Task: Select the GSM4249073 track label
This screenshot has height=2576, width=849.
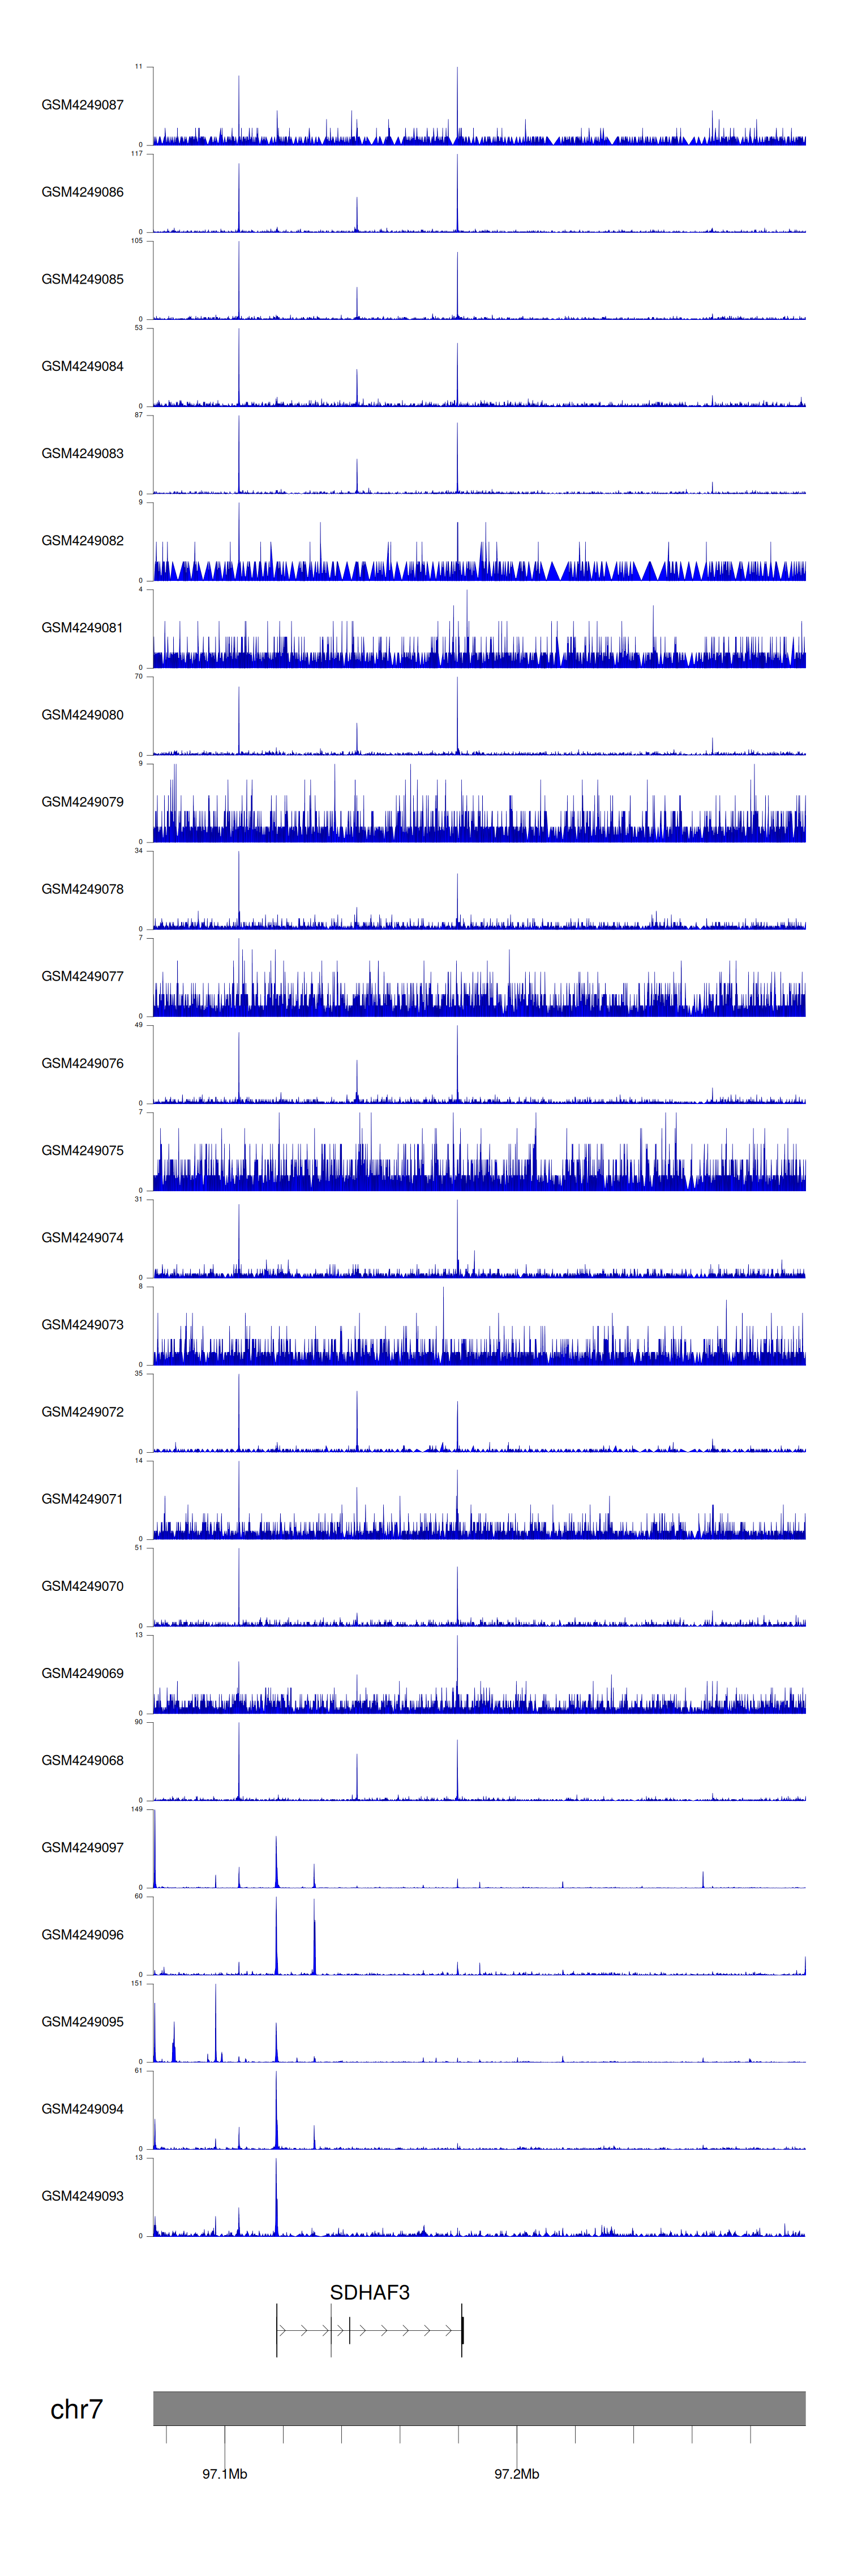Action: (x=82, y=1324)
